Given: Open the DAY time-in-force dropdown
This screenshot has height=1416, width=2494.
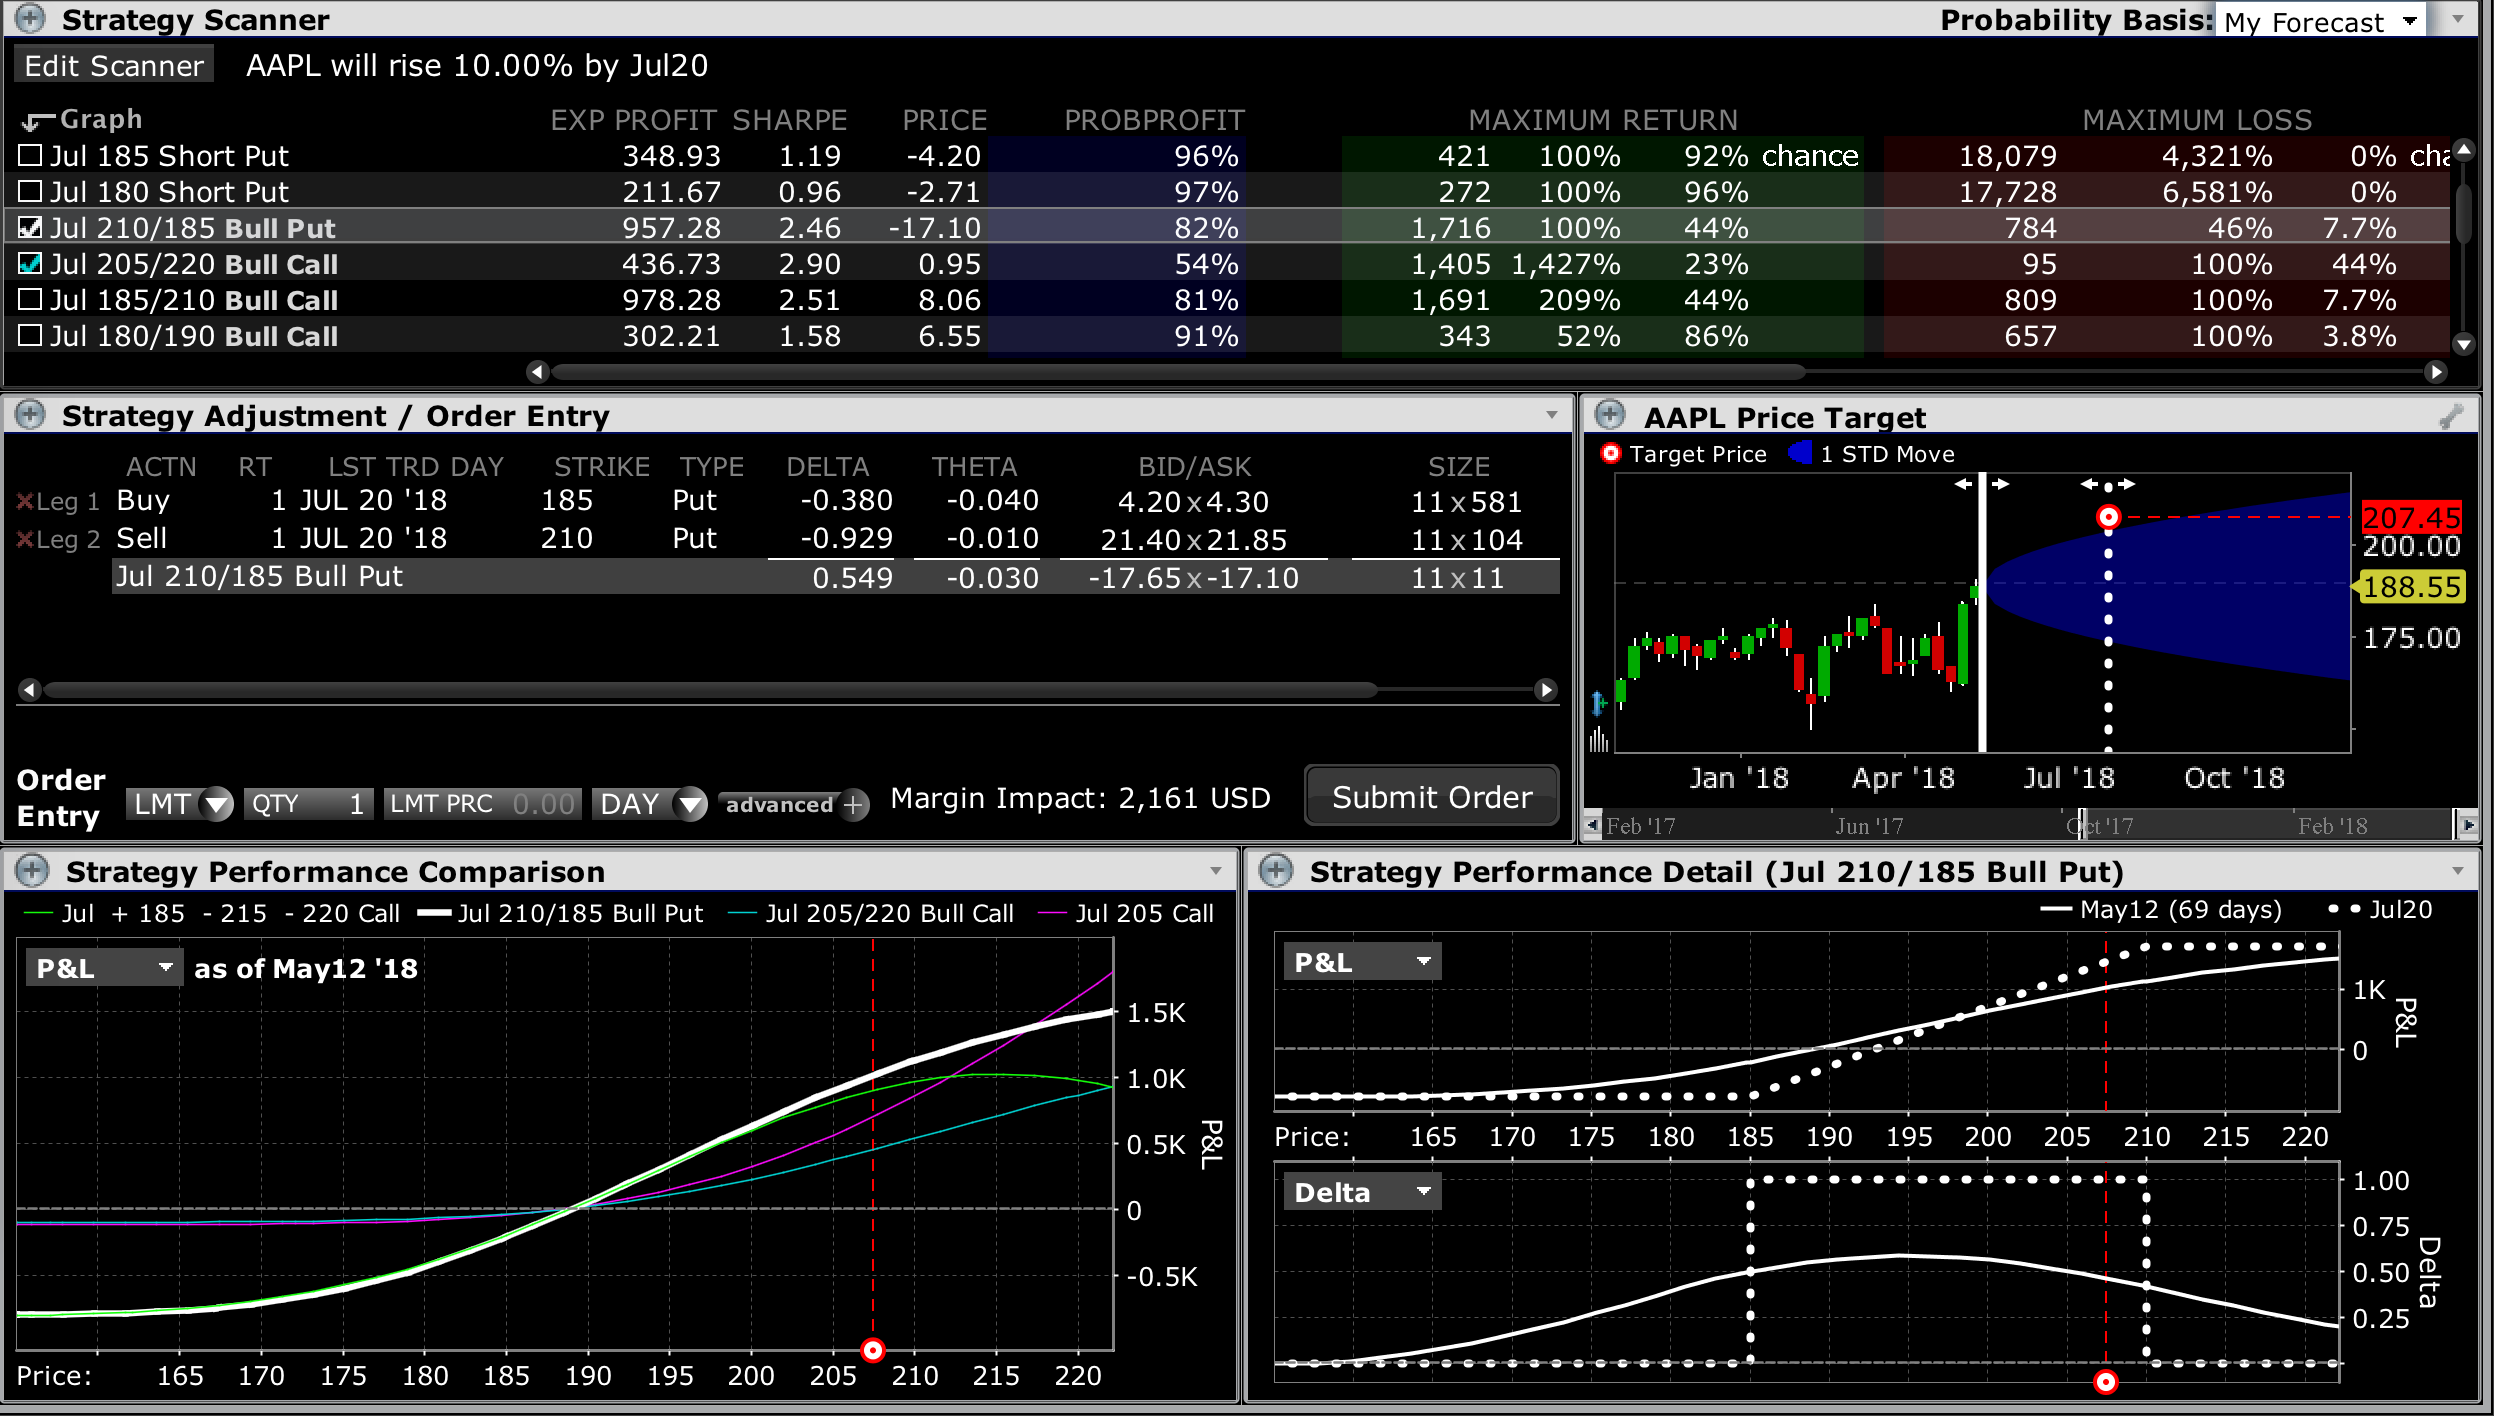Looking at the screenshot, I should (650, 804).
